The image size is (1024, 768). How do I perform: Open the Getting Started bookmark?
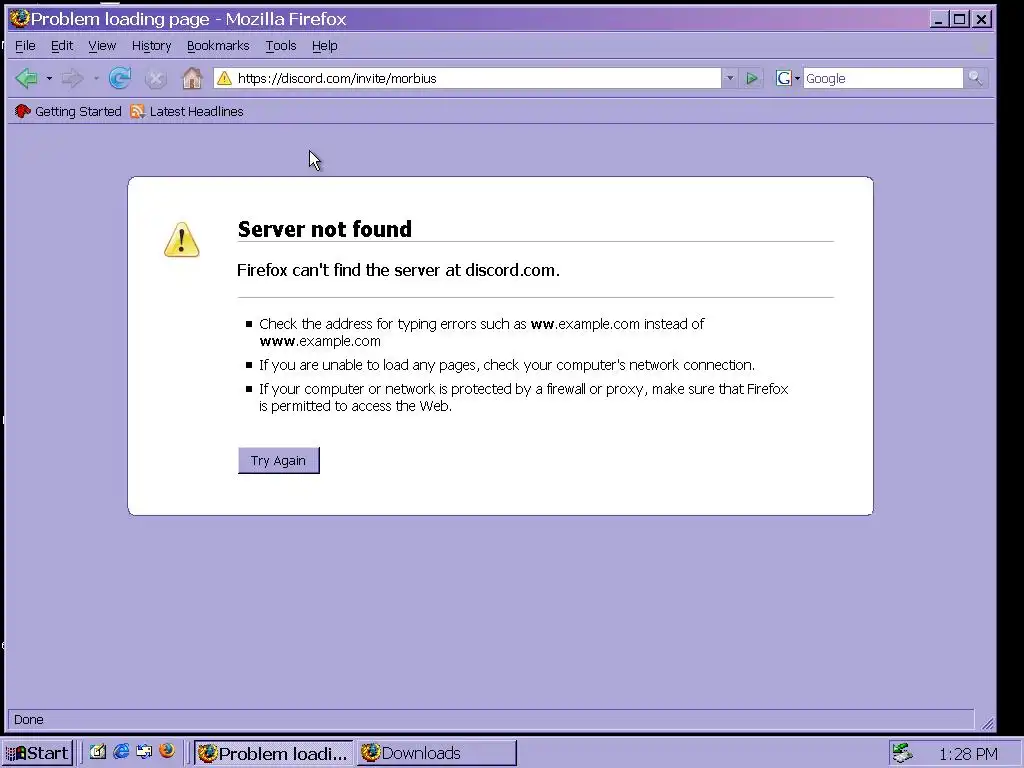point(68,112)
